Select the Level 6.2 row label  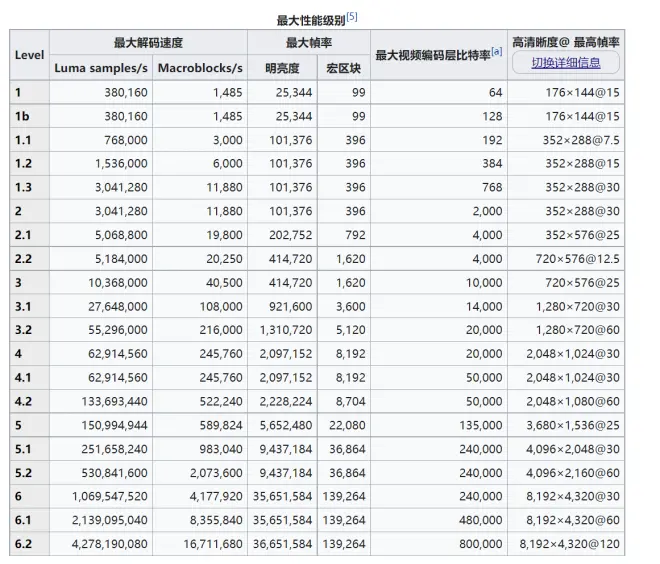coord(29,544)
